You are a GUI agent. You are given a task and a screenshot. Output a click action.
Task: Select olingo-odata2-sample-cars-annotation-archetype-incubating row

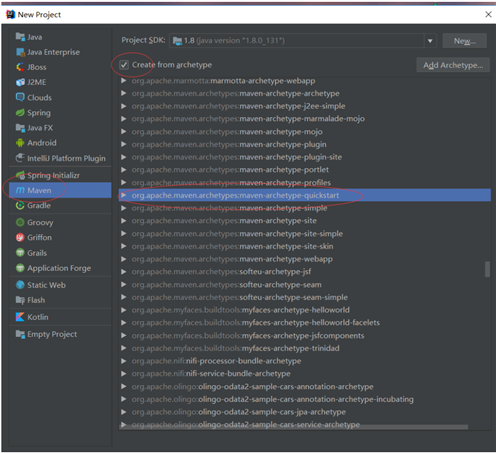pos(305,399)
